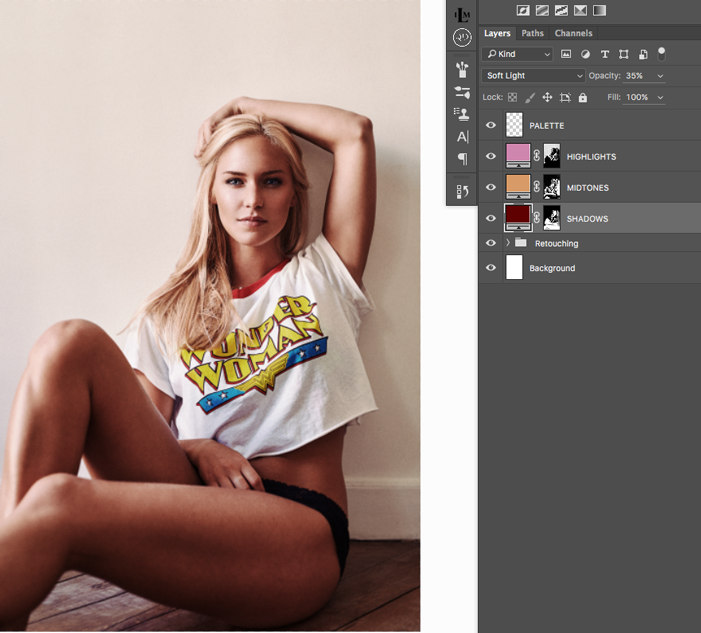
Task: Switch to the Layers tab
Action: (497, 33)
